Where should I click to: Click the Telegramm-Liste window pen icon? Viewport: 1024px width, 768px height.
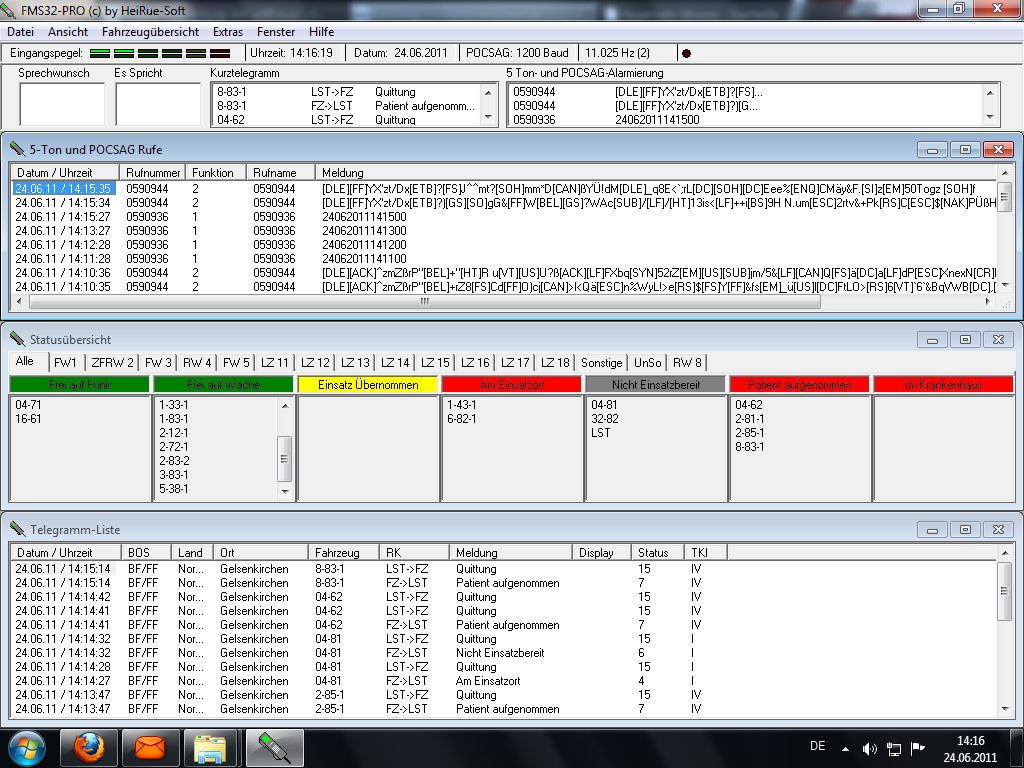(x=17, y=529)
